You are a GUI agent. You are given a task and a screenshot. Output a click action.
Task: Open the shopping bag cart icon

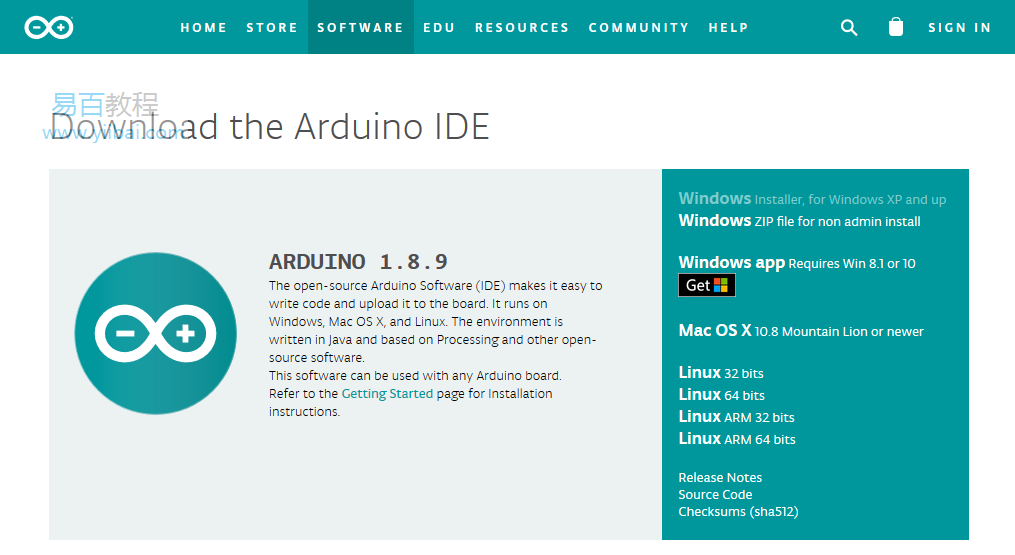click(x=896, y=27)
